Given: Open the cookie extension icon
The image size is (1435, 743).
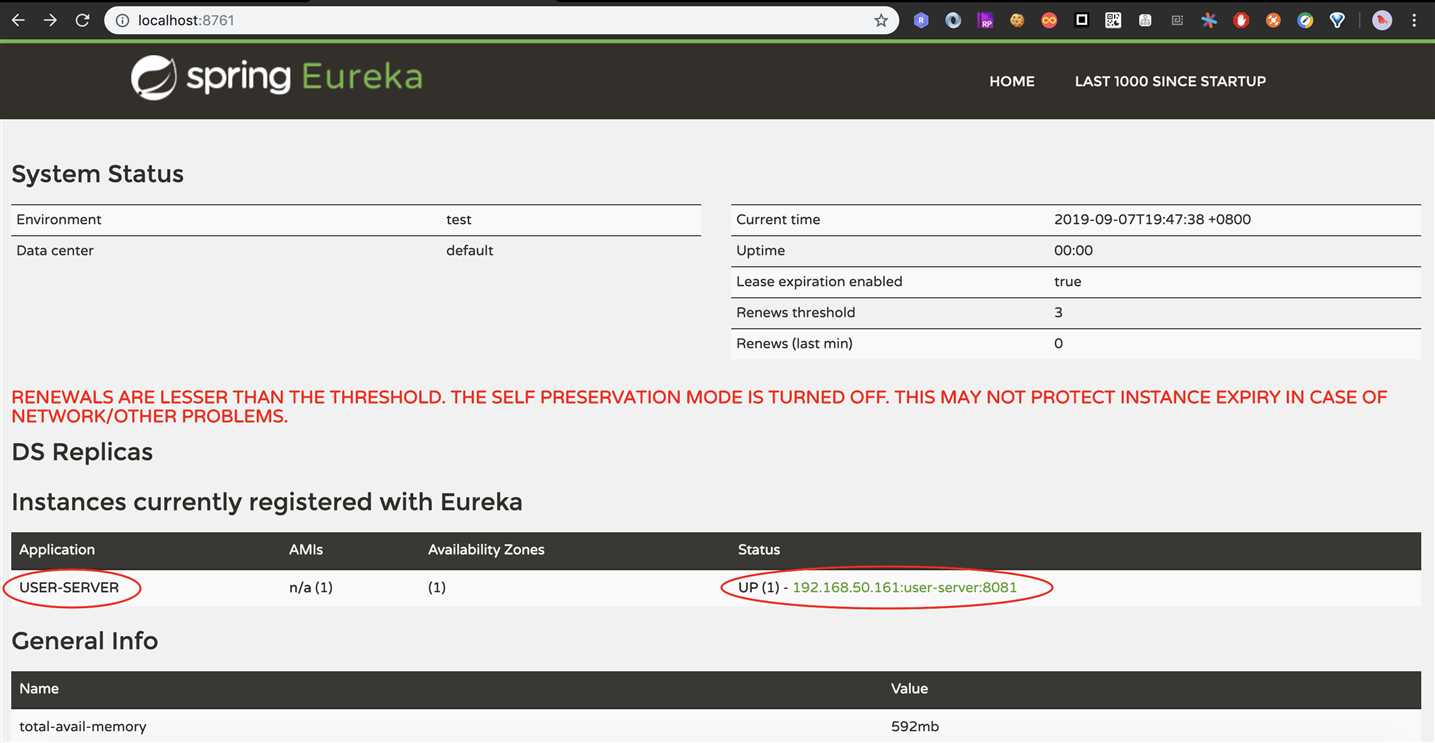Looking at the screenshot, I should pos(1017,20).
